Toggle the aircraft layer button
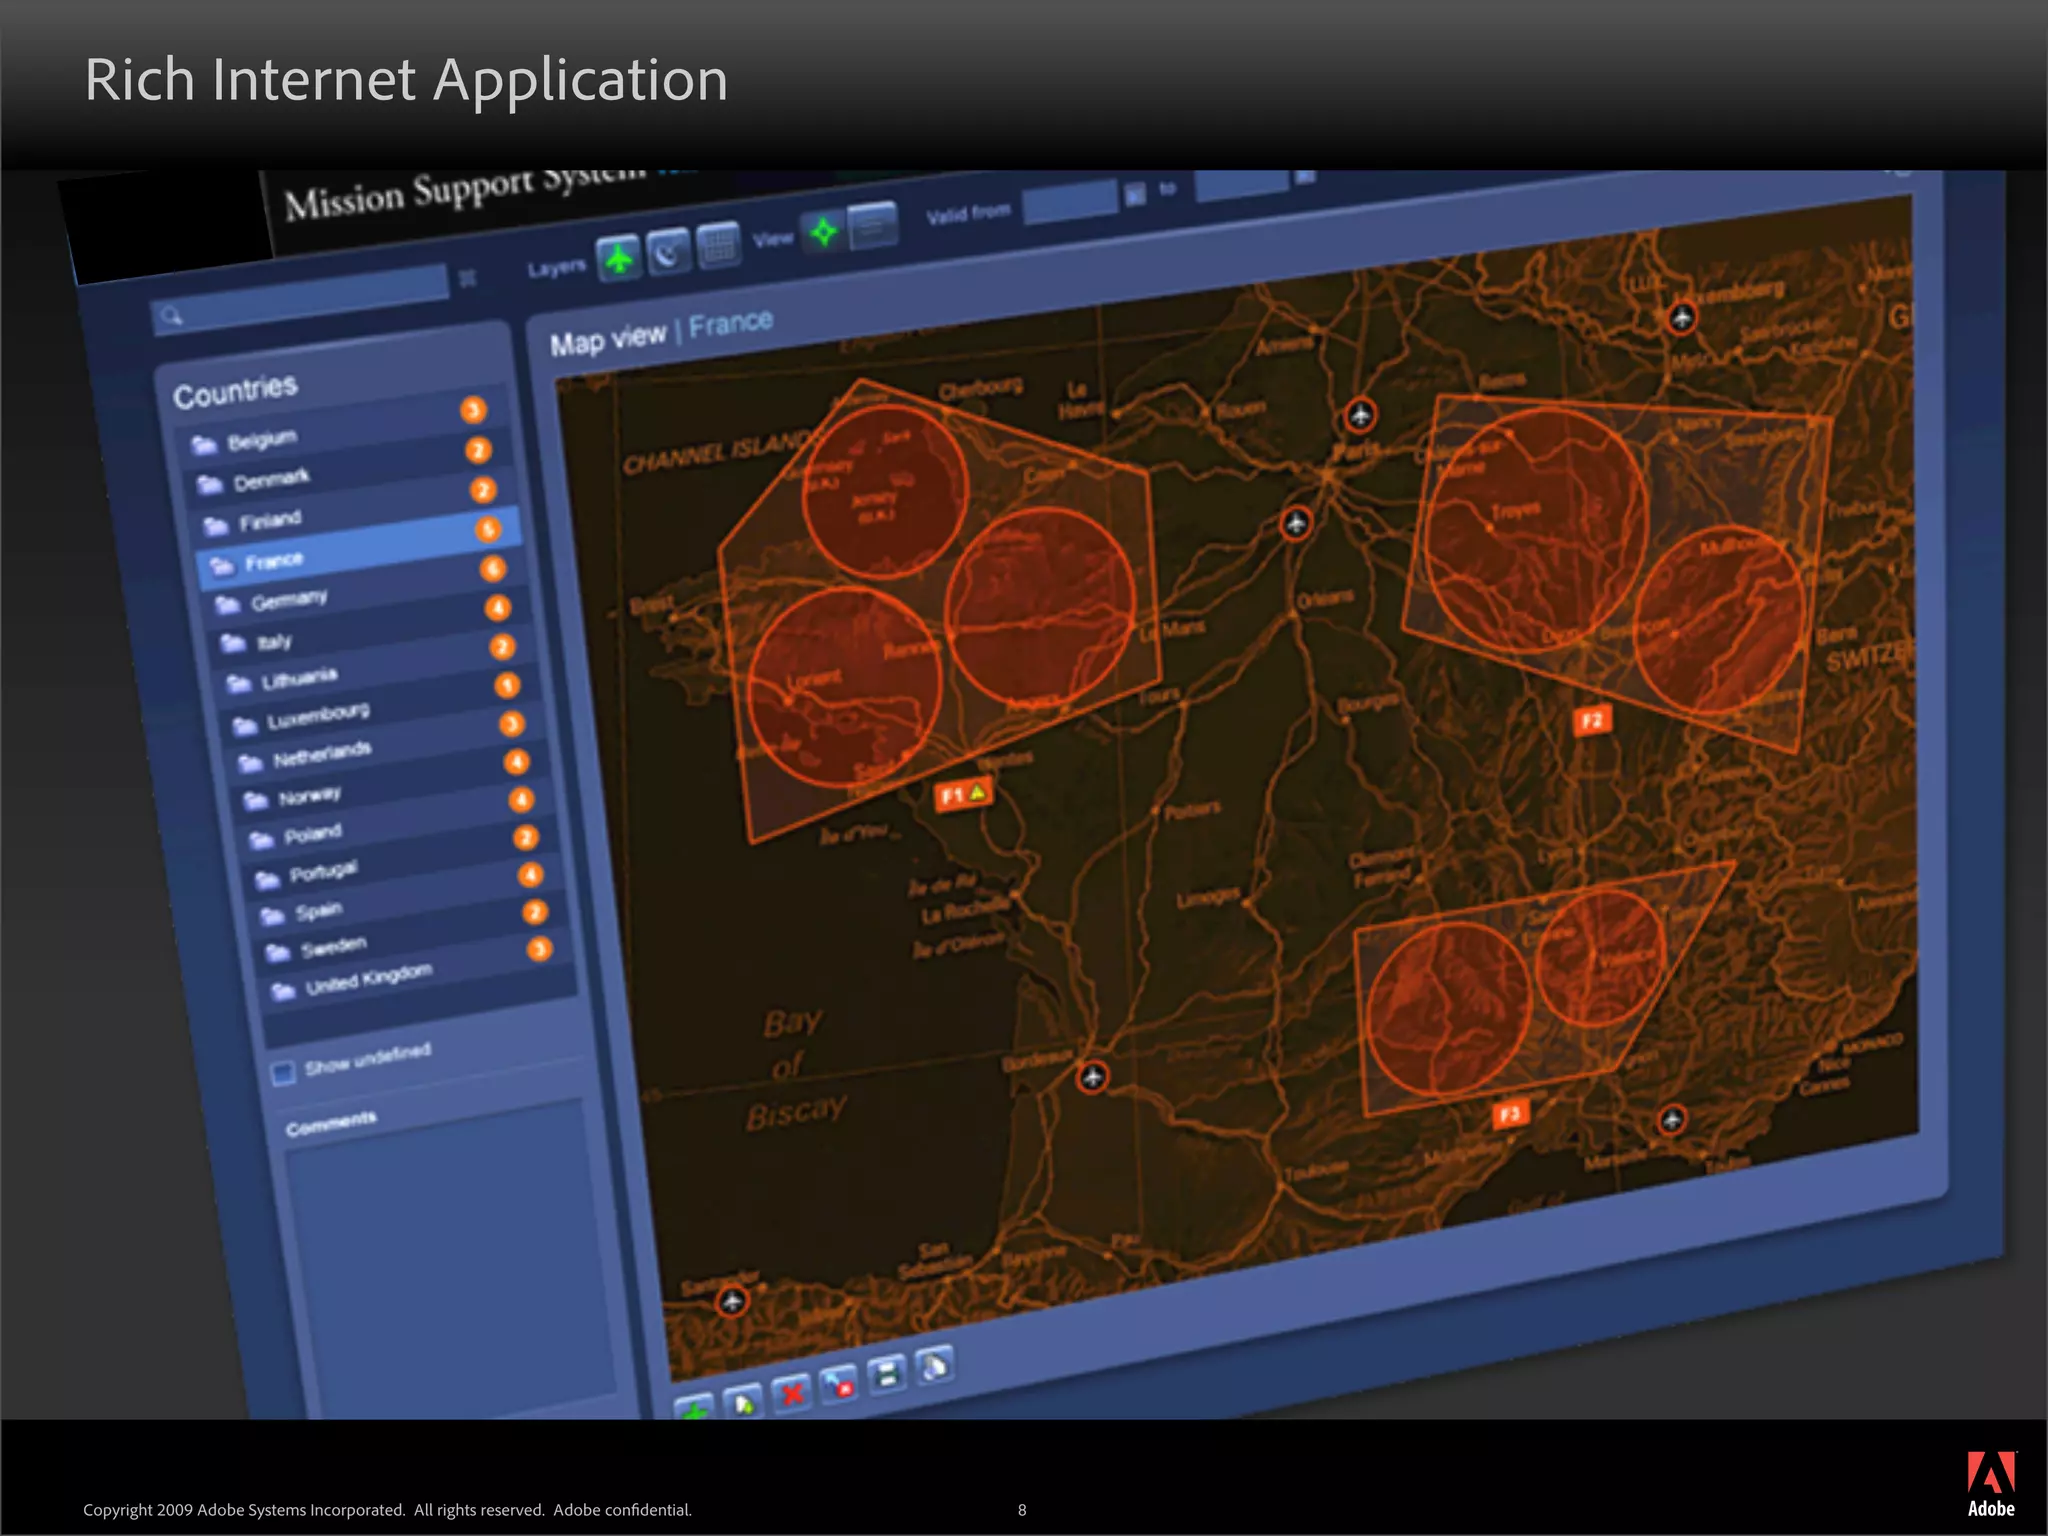Screen dimensions: 2048x1536 619,260
